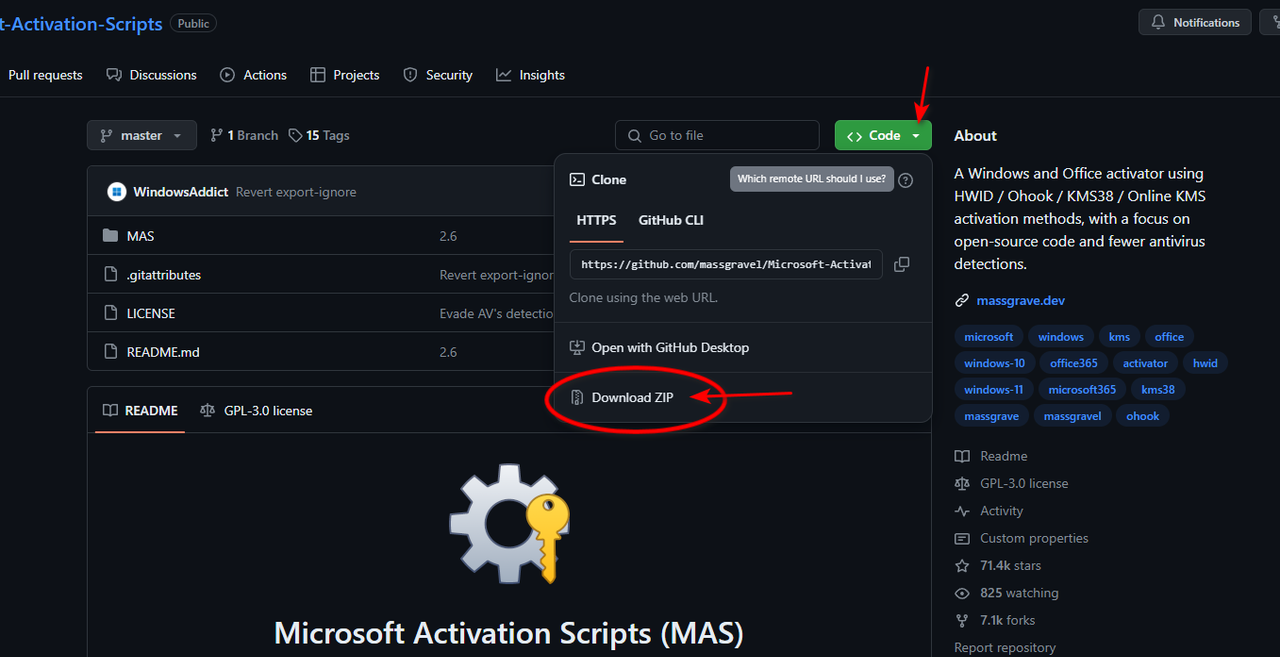Select the README tab
This screenshot has width=1280, height=657.
tap(140, 411)
